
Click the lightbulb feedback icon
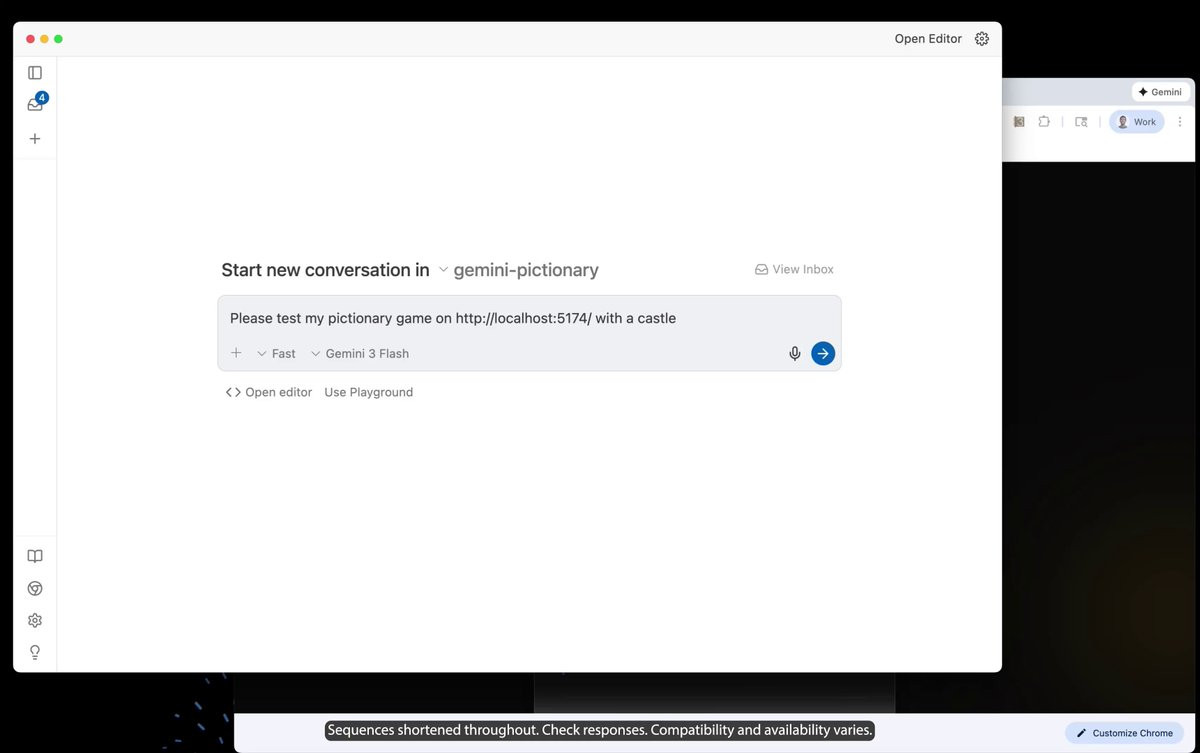coord(35,652)
